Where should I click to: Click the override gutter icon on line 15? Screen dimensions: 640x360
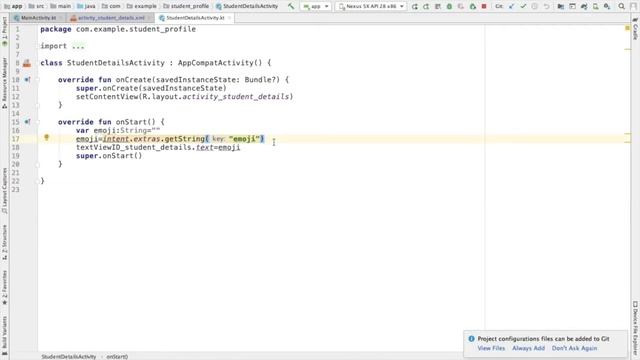coord(27,122)
